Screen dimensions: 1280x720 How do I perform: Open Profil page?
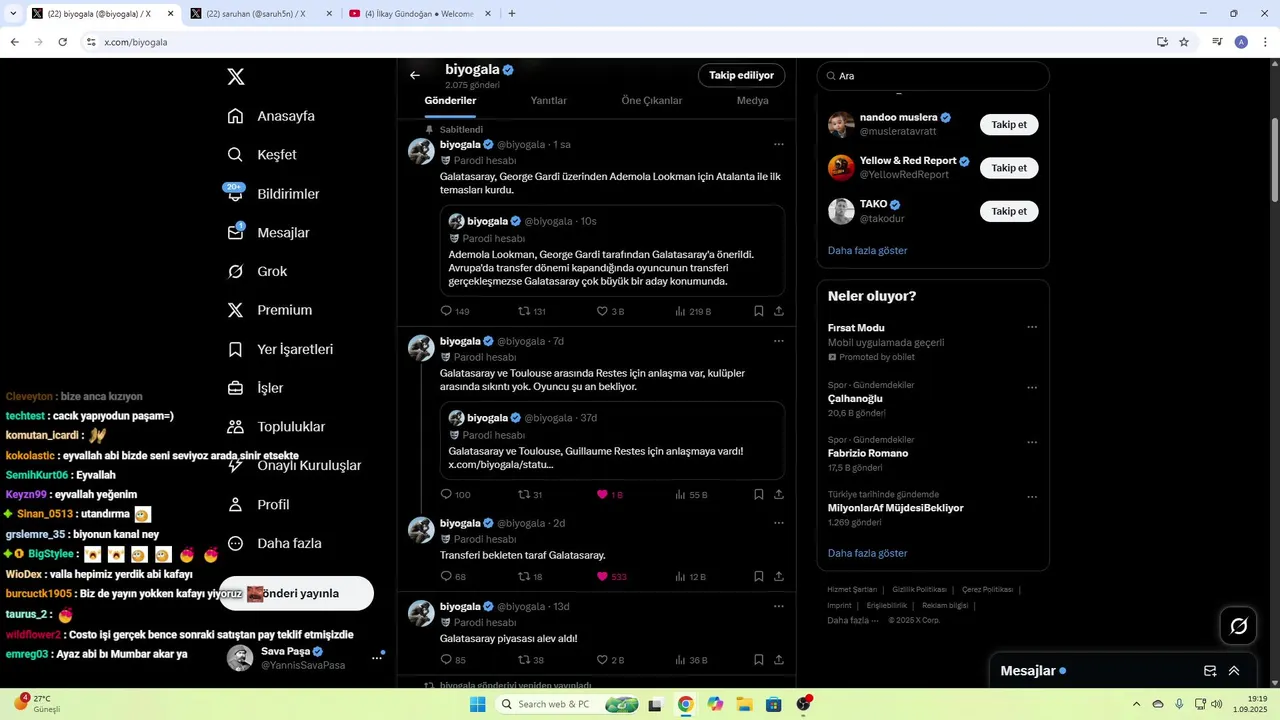[x=258, y=505]
